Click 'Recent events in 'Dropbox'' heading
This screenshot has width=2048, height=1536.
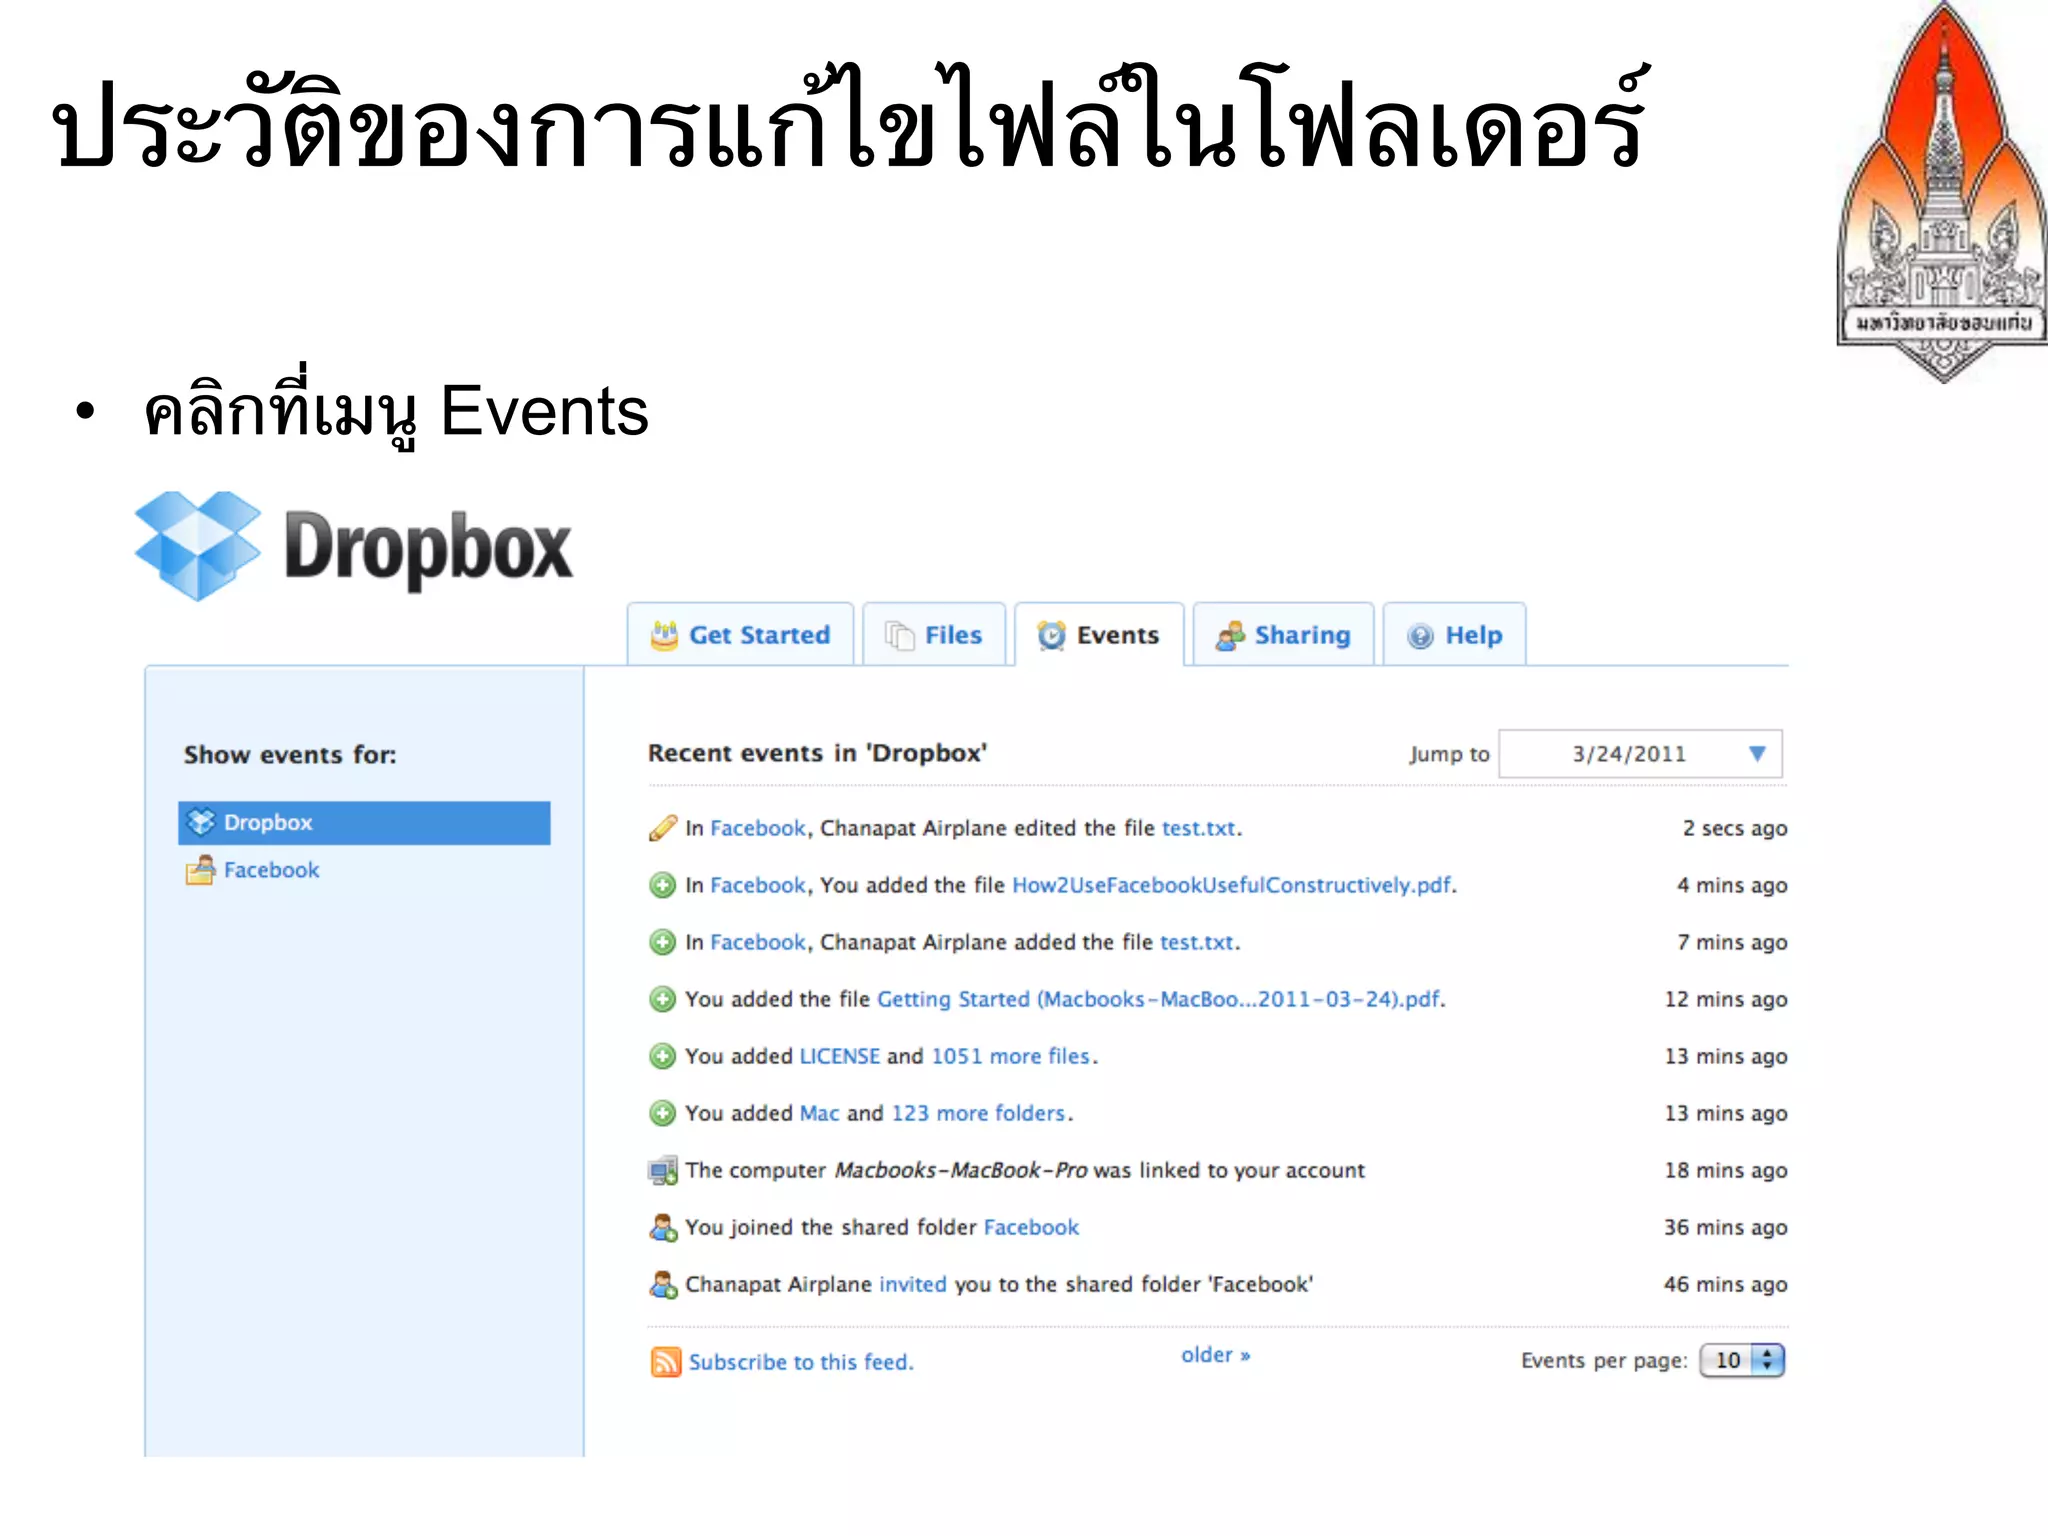(x=817, y=753)
